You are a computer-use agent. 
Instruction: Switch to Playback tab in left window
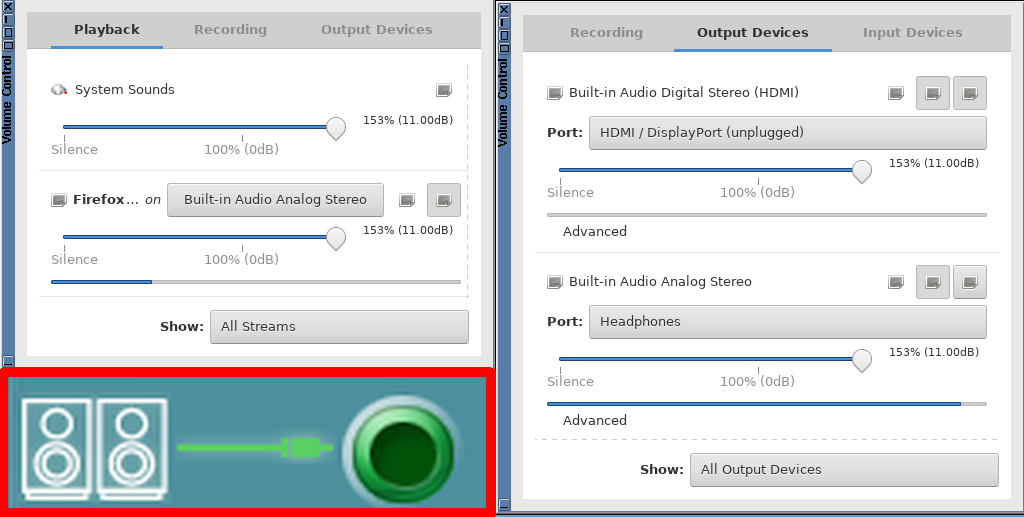(106, 30)
